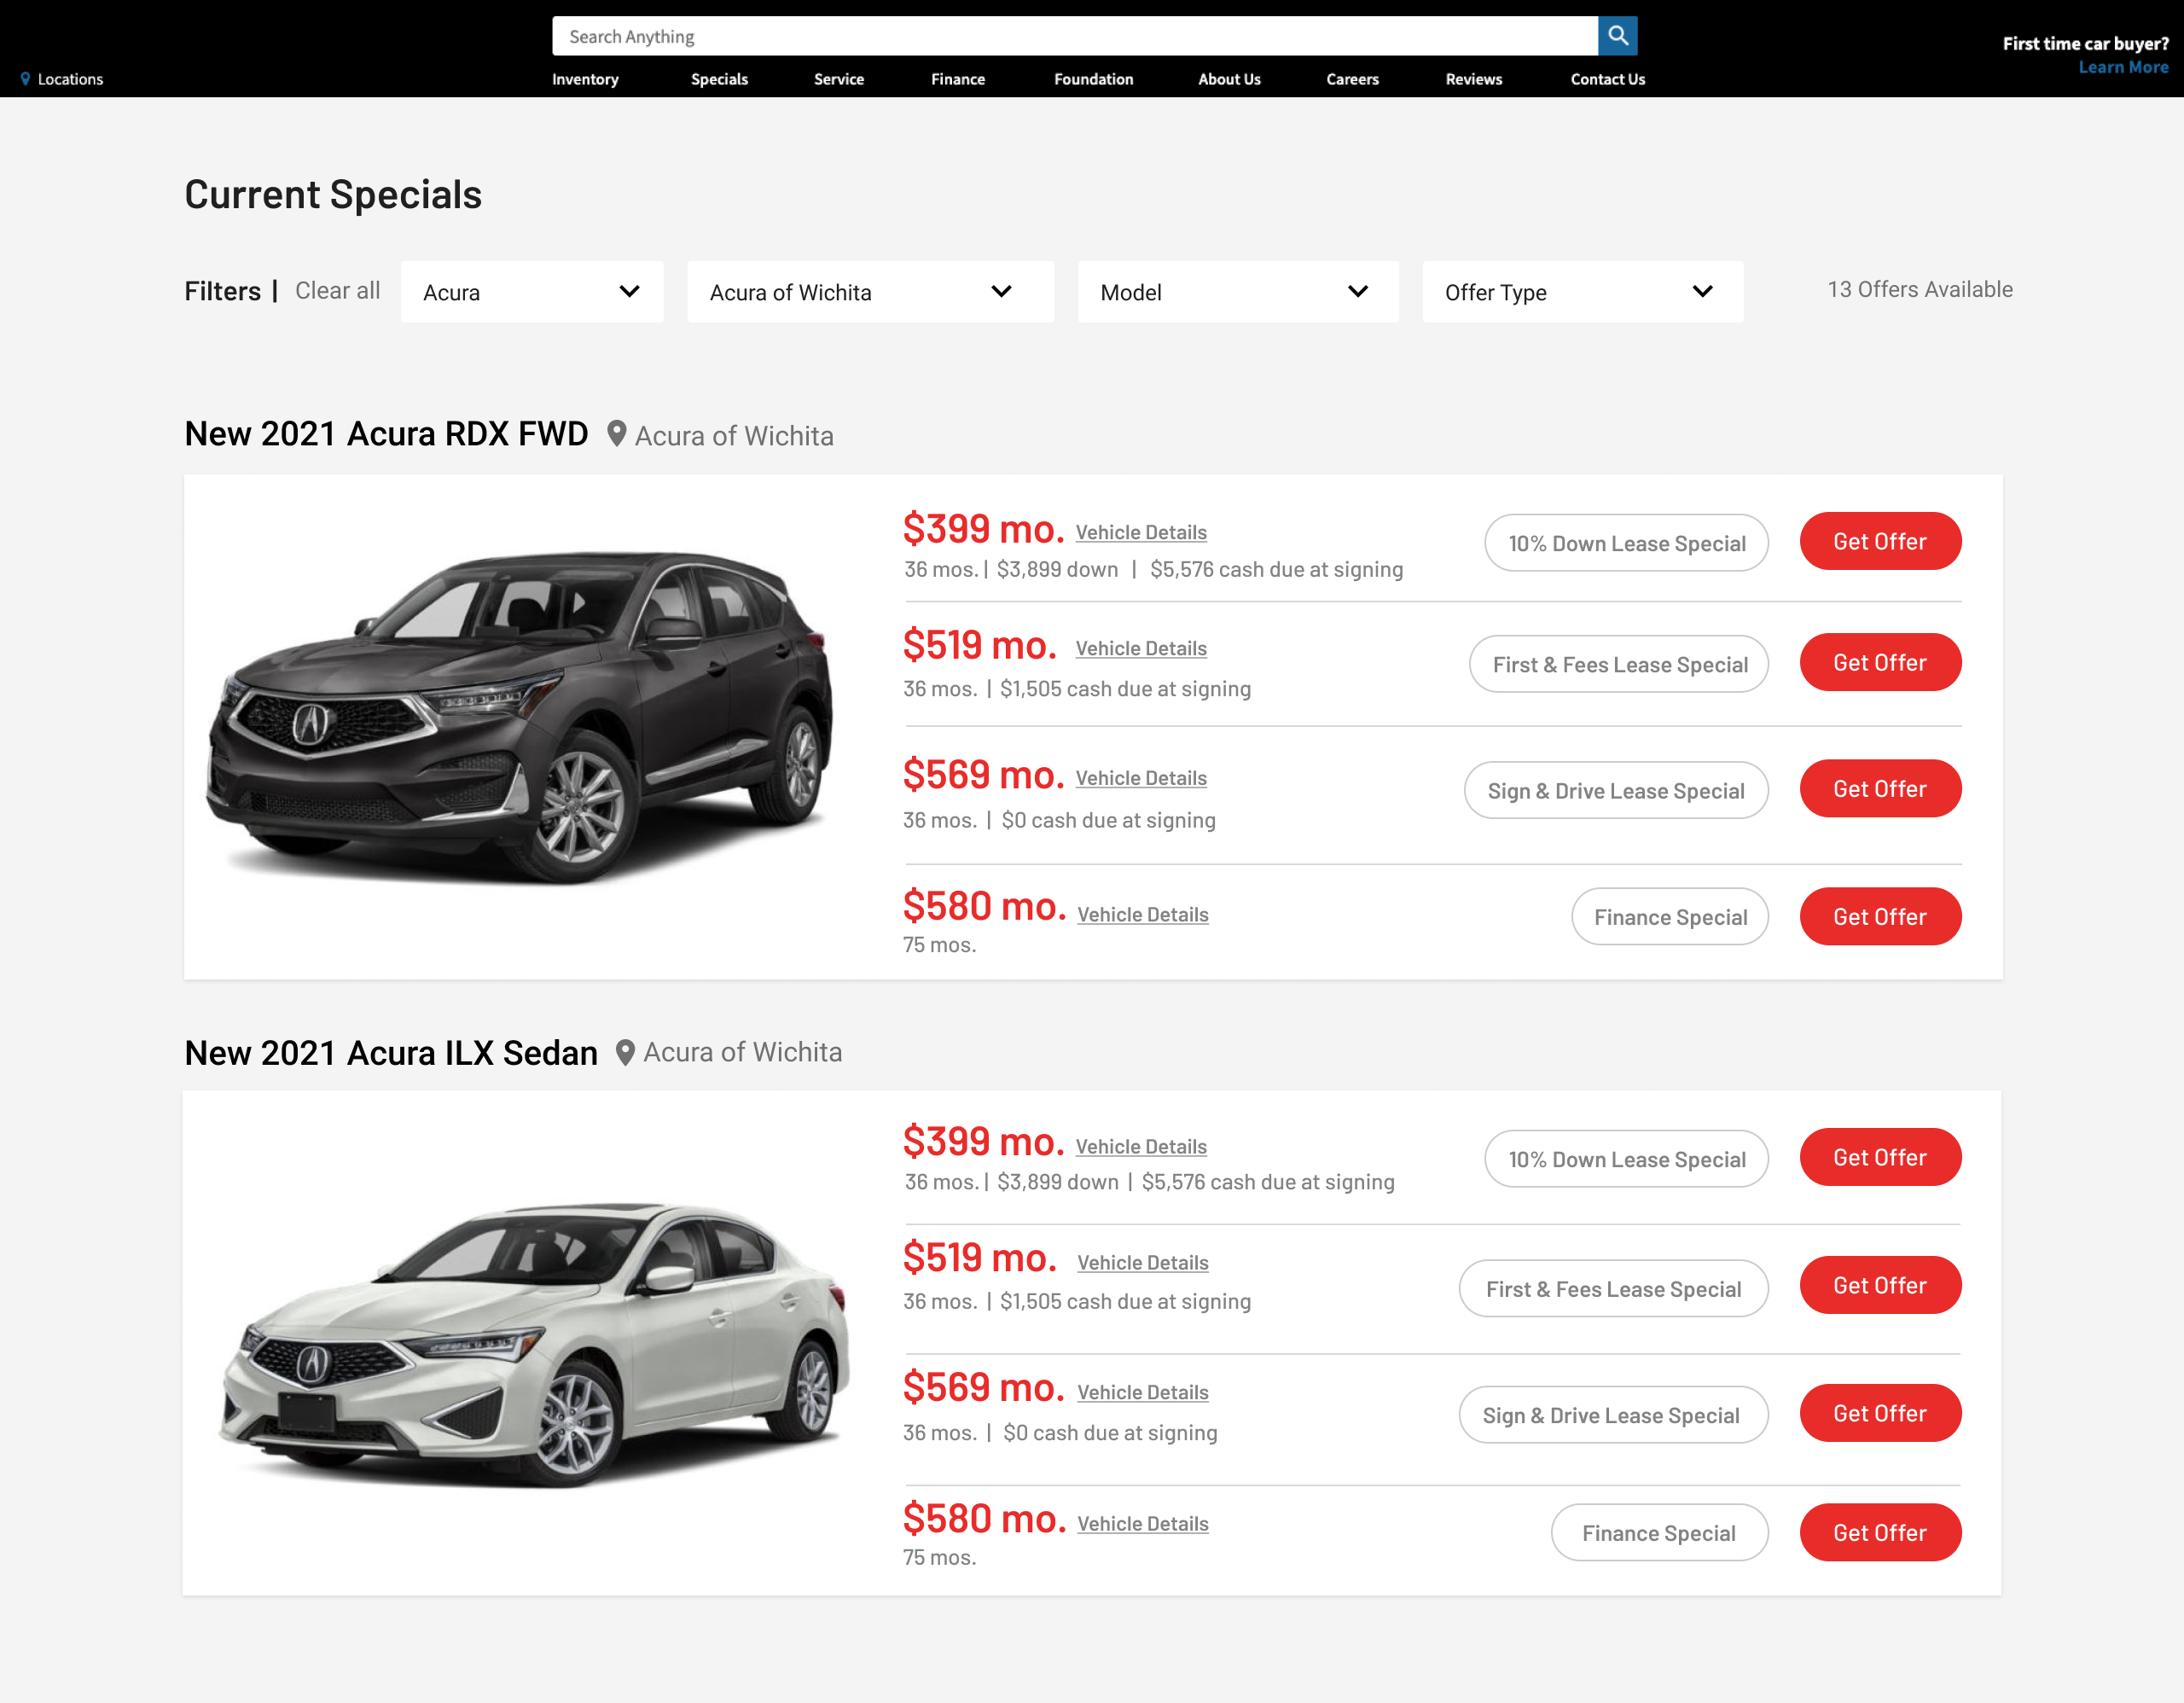
Task: Click the Search Anything input field
Action: pyautogui.click(x=1075, y=36)
